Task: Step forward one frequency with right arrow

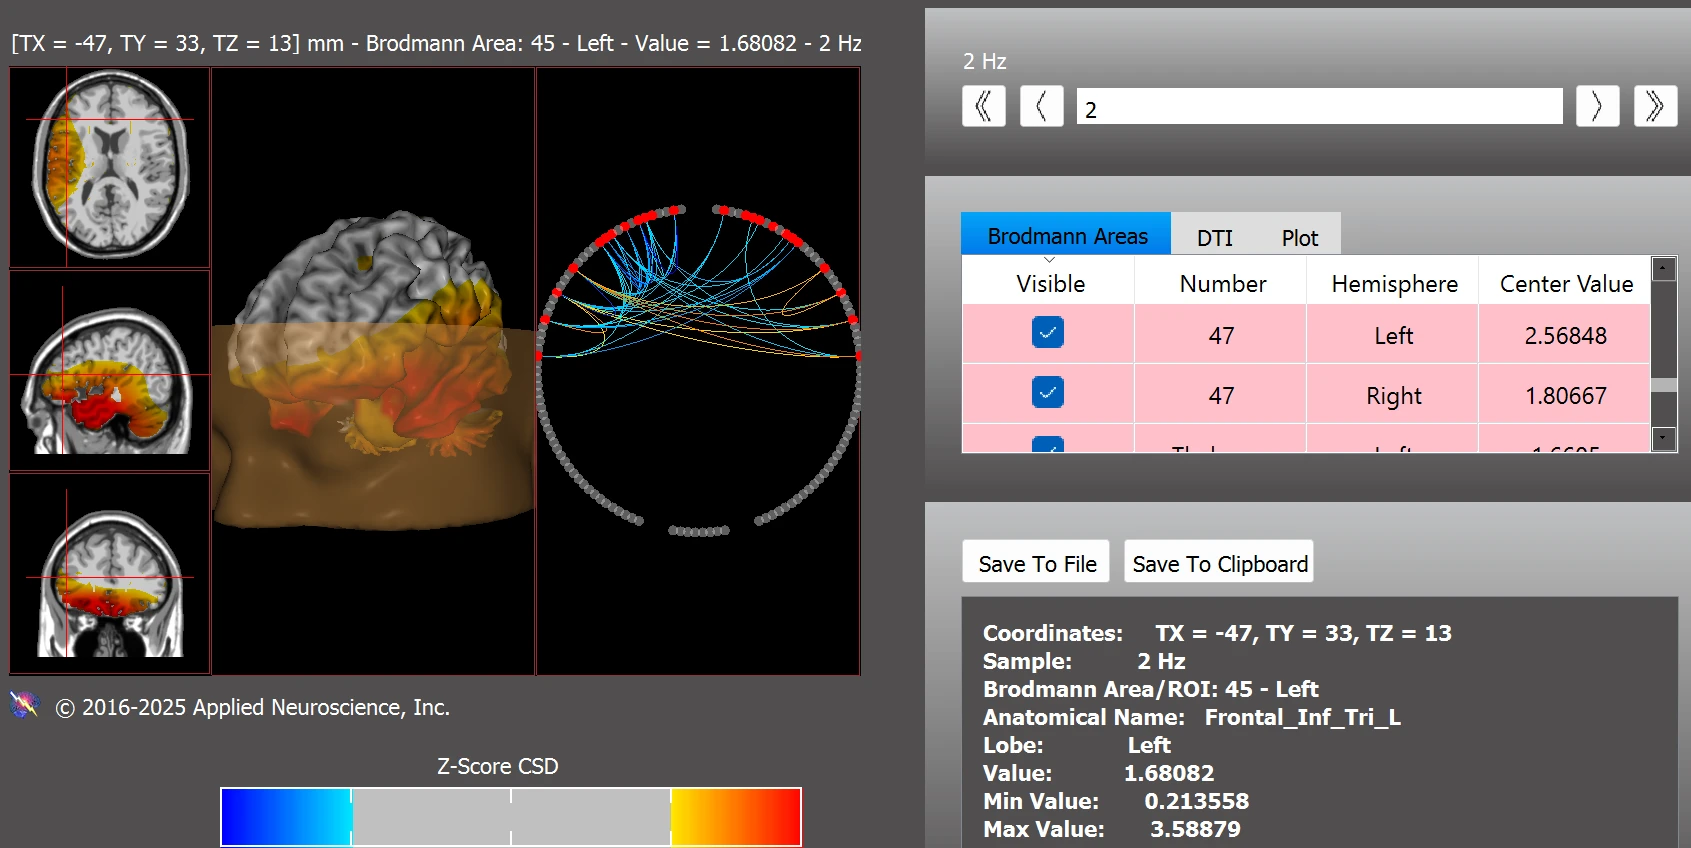Action: 1597,106
